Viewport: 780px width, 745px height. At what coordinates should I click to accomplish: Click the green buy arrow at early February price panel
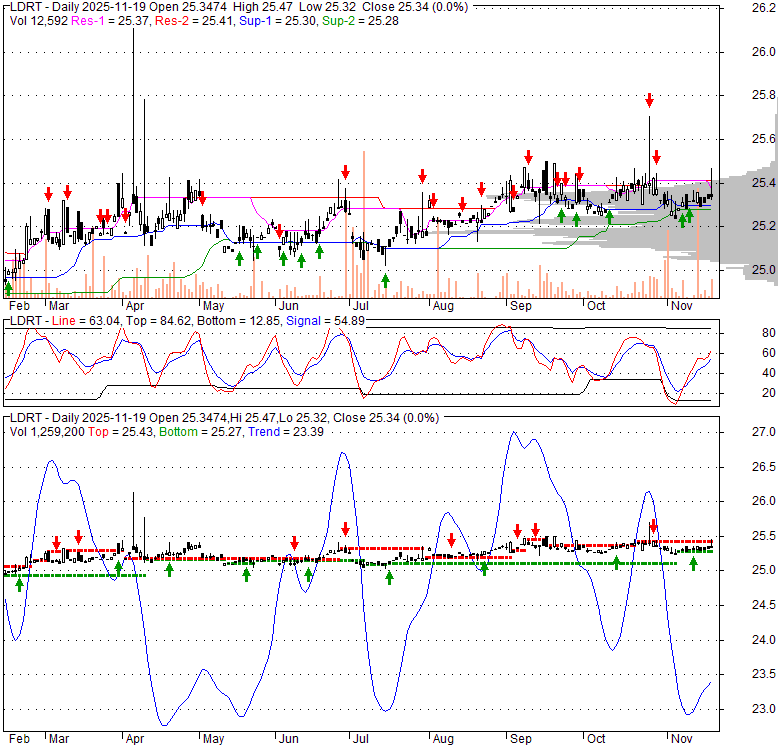tap(9, 288)
